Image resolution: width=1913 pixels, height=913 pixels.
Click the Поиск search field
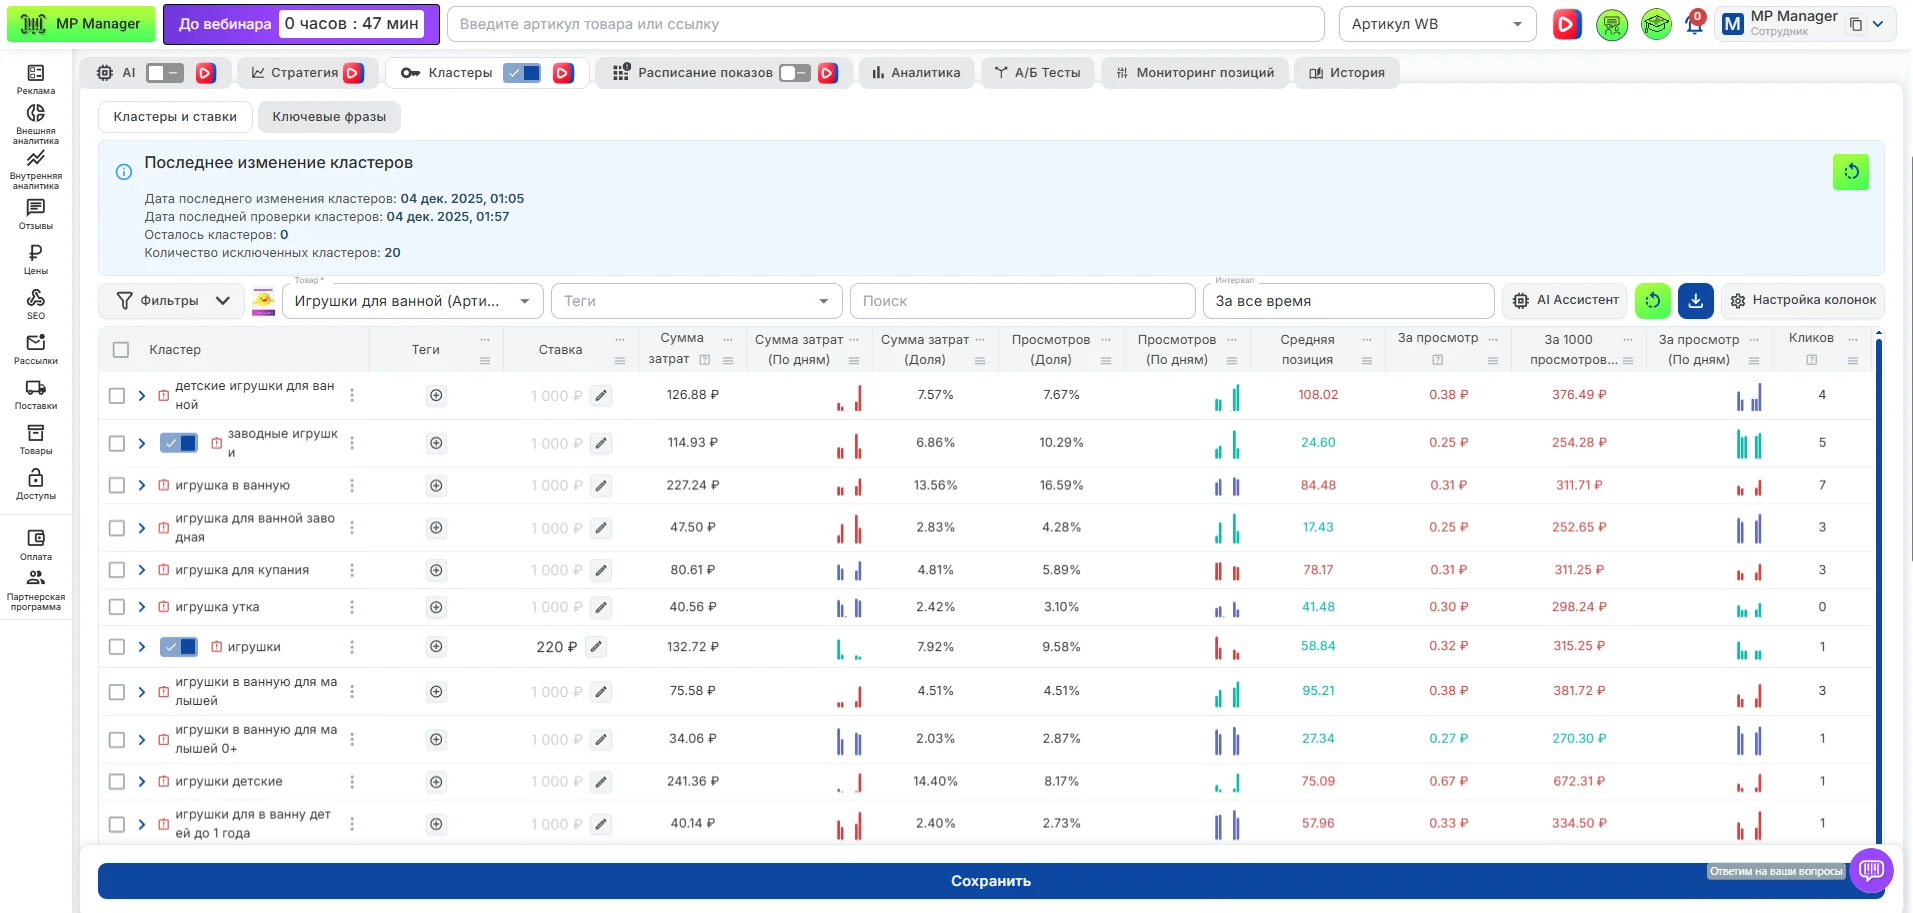pyautogui.click(x=1022, y=301)
